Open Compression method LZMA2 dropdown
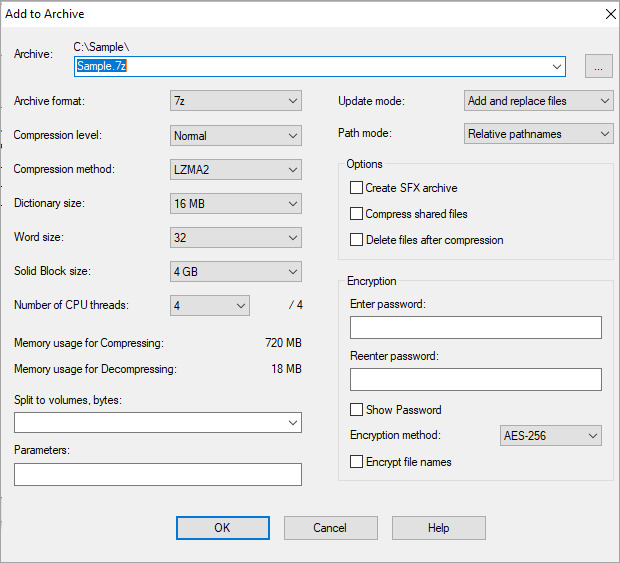This screenshot has width=620, height=563. point(236,169)
